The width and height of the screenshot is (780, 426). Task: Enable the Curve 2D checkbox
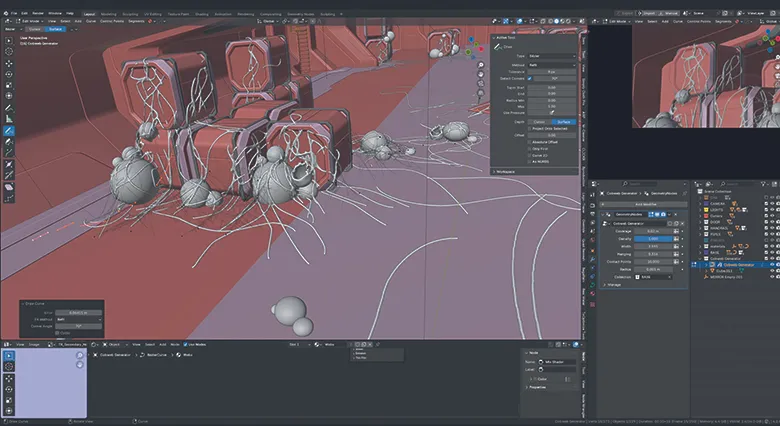coord(529,155)
